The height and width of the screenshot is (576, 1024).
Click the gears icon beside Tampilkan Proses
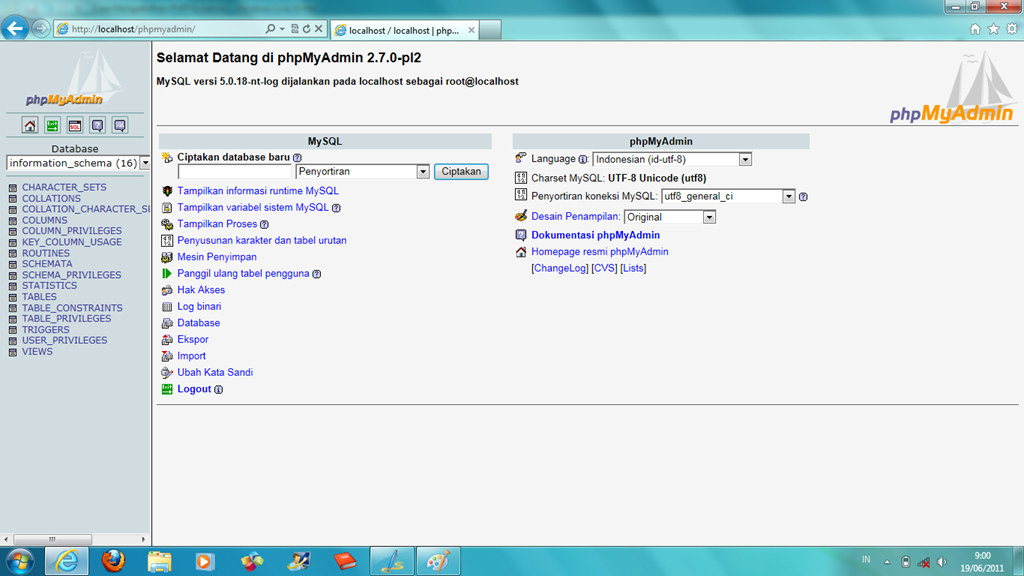pyautogui.click(x=167, y=224)
